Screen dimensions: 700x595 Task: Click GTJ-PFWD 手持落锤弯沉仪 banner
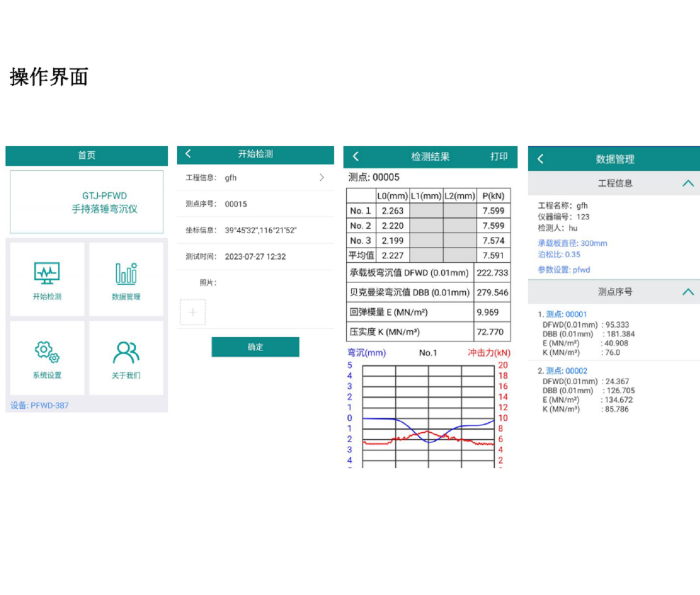pos(87,202)
